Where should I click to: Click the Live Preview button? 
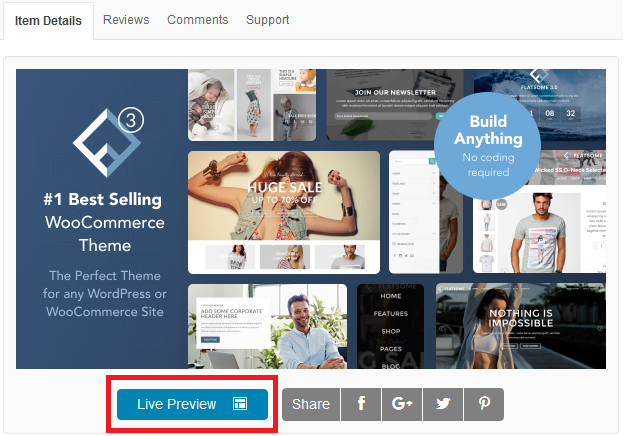[x=192, y=404]
